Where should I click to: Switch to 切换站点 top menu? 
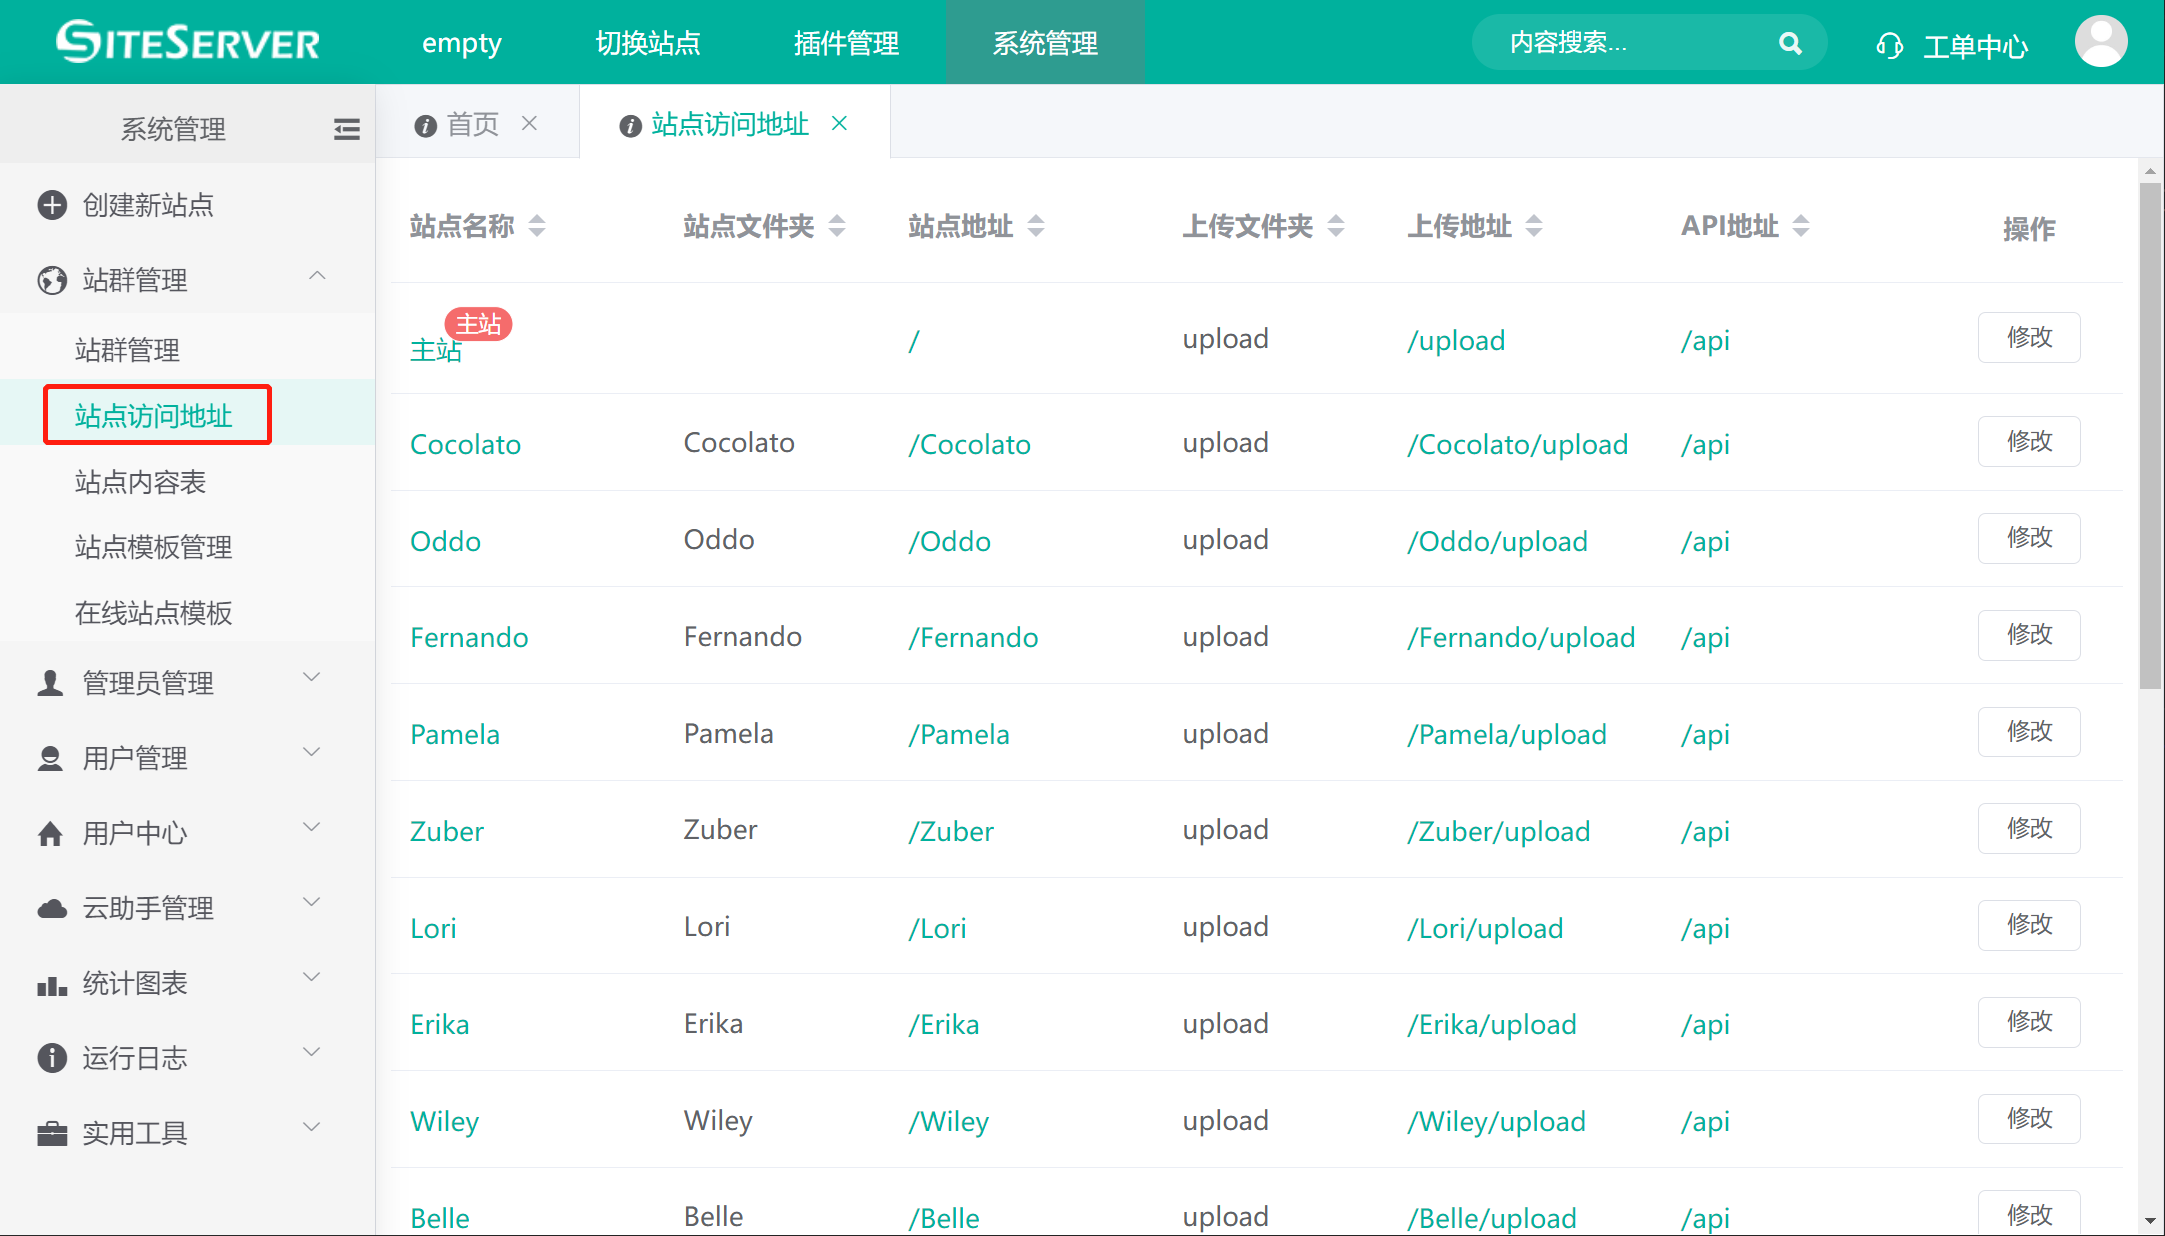[x=648, y=43]
